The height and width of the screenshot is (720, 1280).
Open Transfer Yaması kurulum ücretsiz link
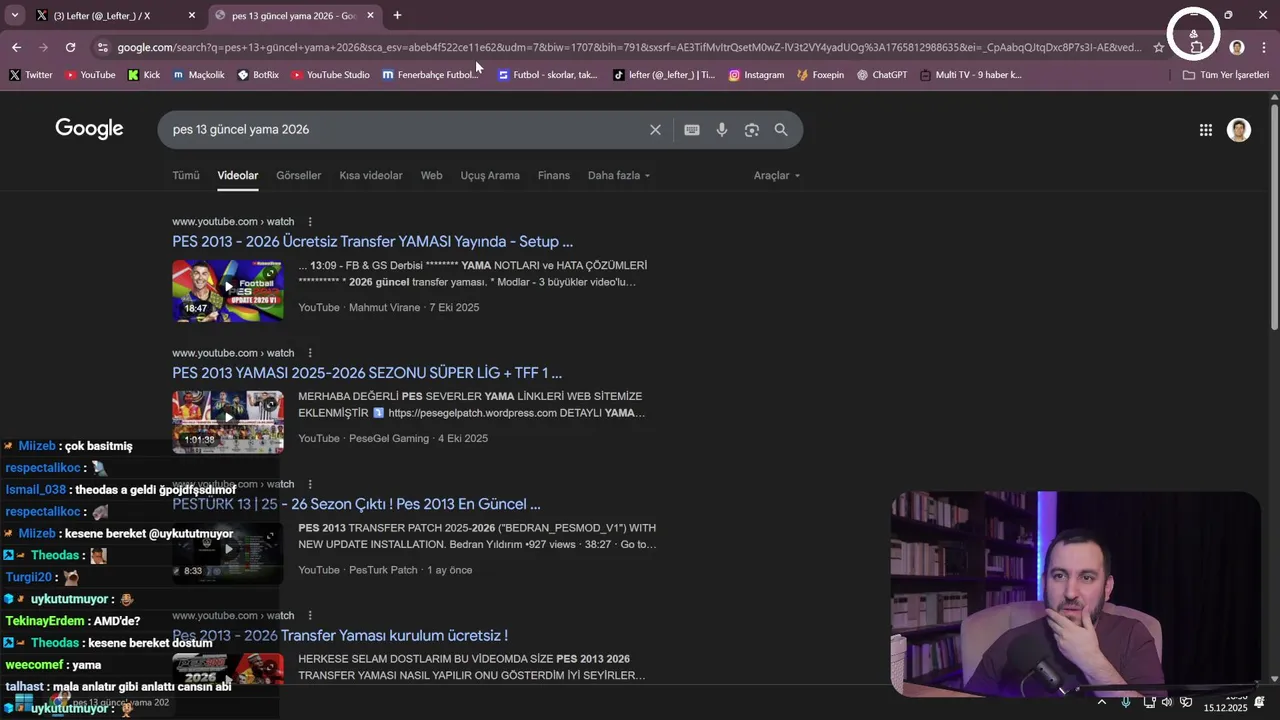click(x=340, y=636)
